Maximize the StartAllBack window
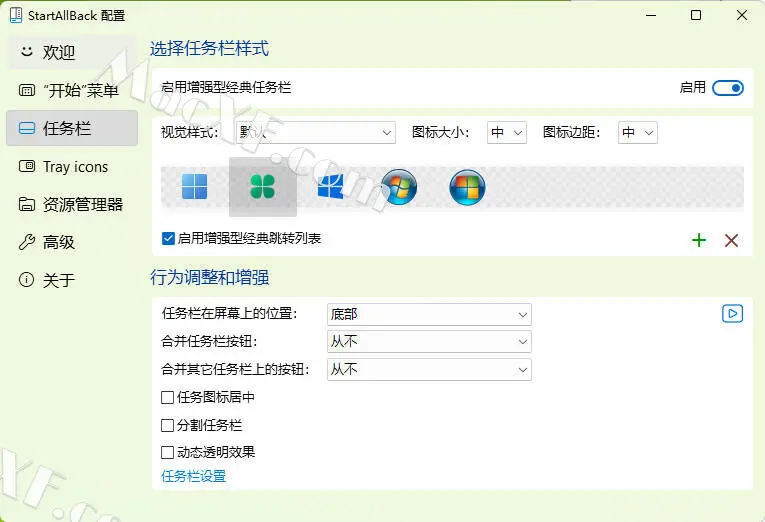The image size is (765, 522). pyautogui.click(x=696, y=15)
